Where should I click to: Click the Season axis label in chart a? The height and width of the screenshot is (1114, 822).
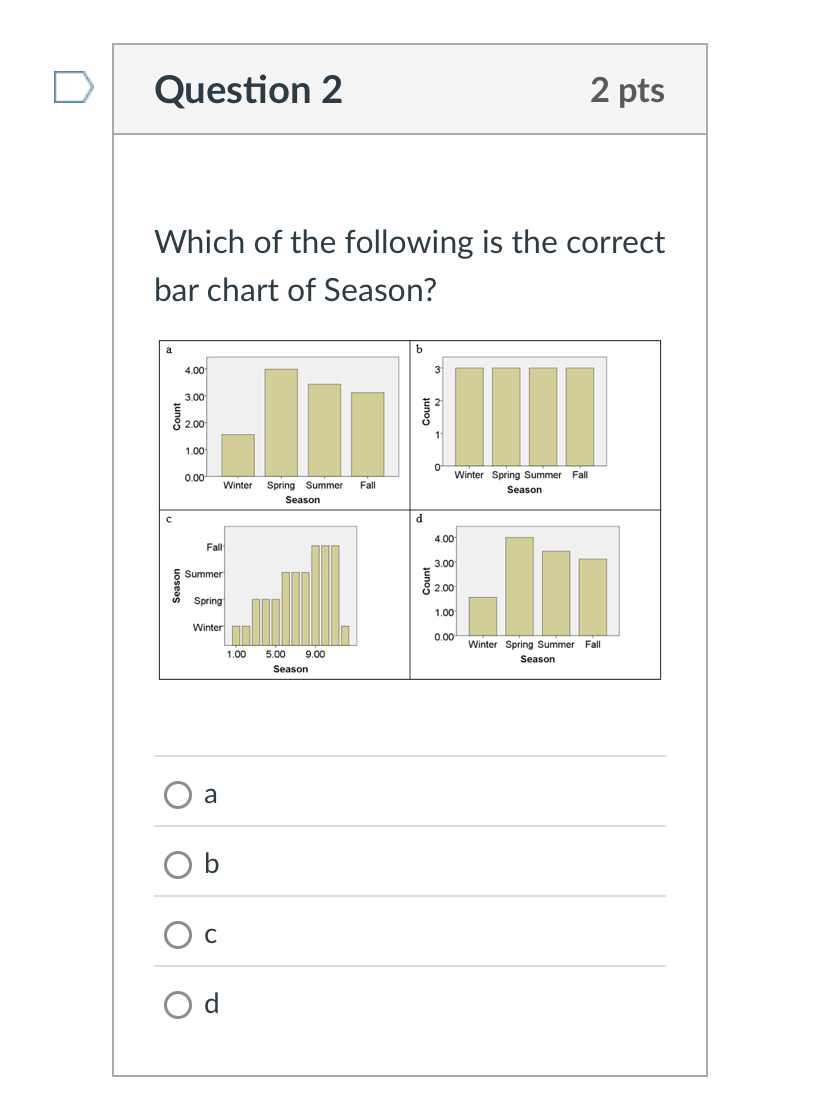click(302, 499)
